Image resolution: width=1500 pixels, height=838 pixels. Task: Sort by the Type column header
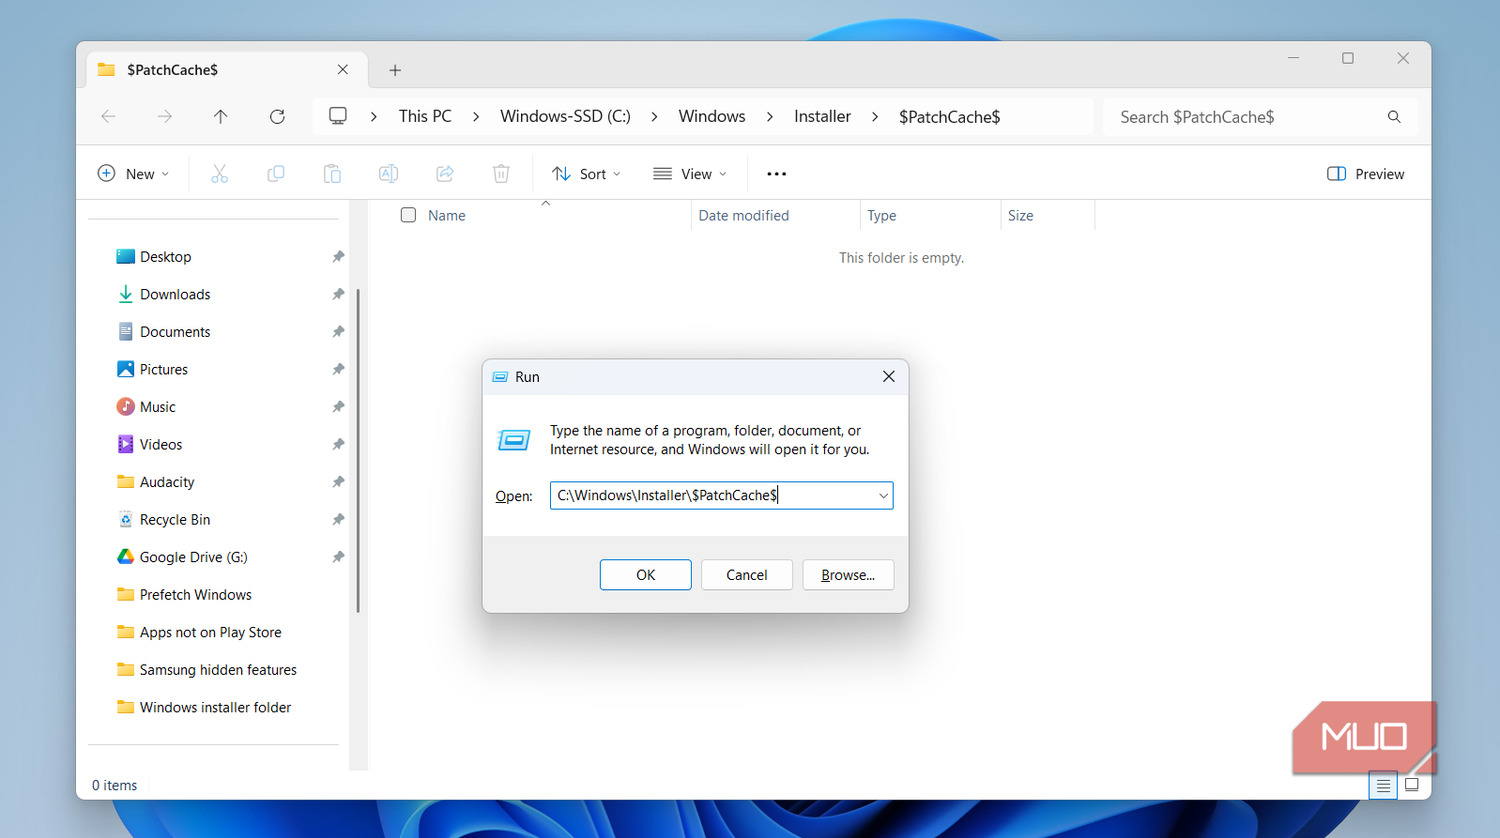882,215
